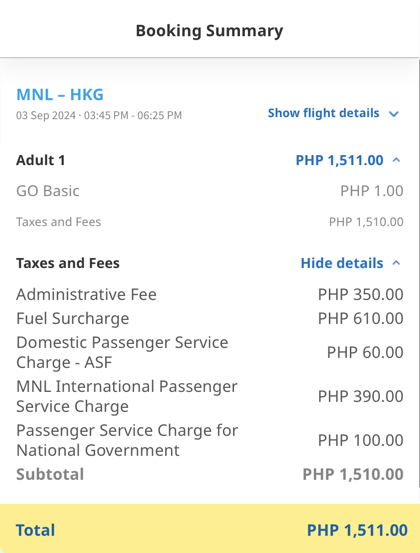420x553 pixels.
Task: Click the Administrative Fee line item
Action: 210,294
